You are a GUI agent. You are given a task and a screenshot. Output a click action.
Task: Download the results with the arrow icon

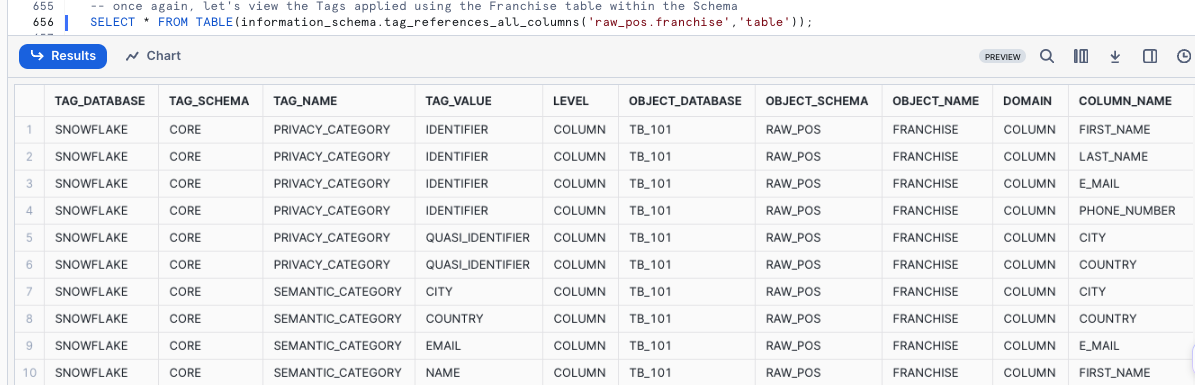tap(1114, 56)
